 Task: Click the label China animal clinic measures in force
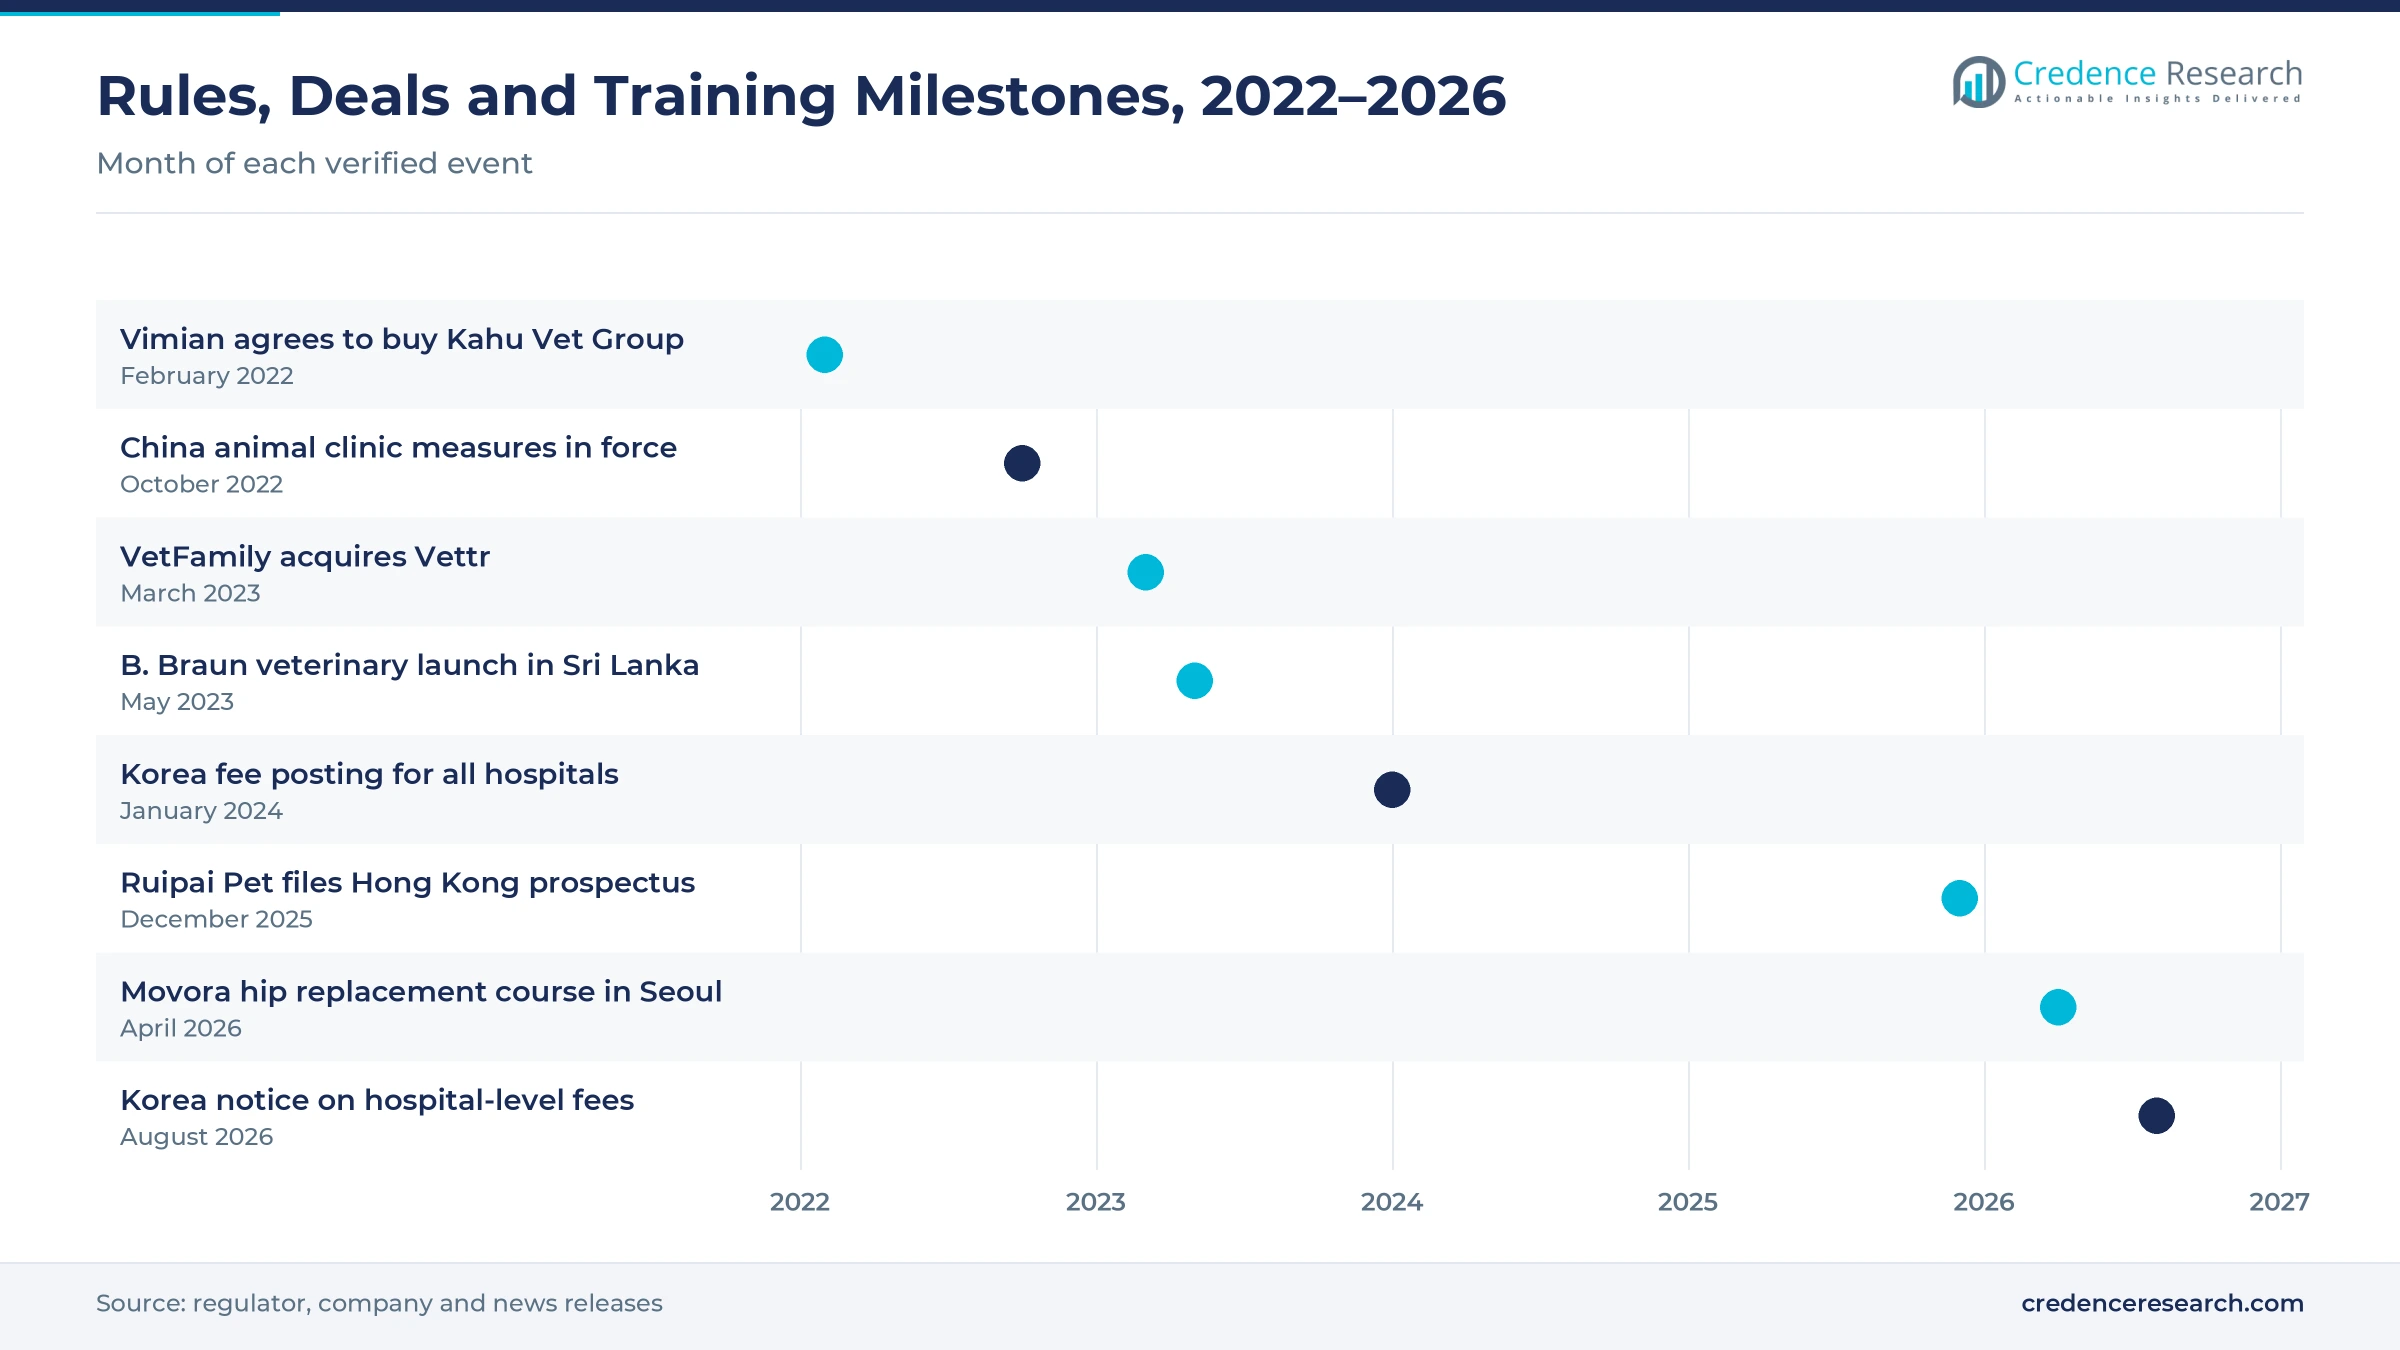pos(398,447)
